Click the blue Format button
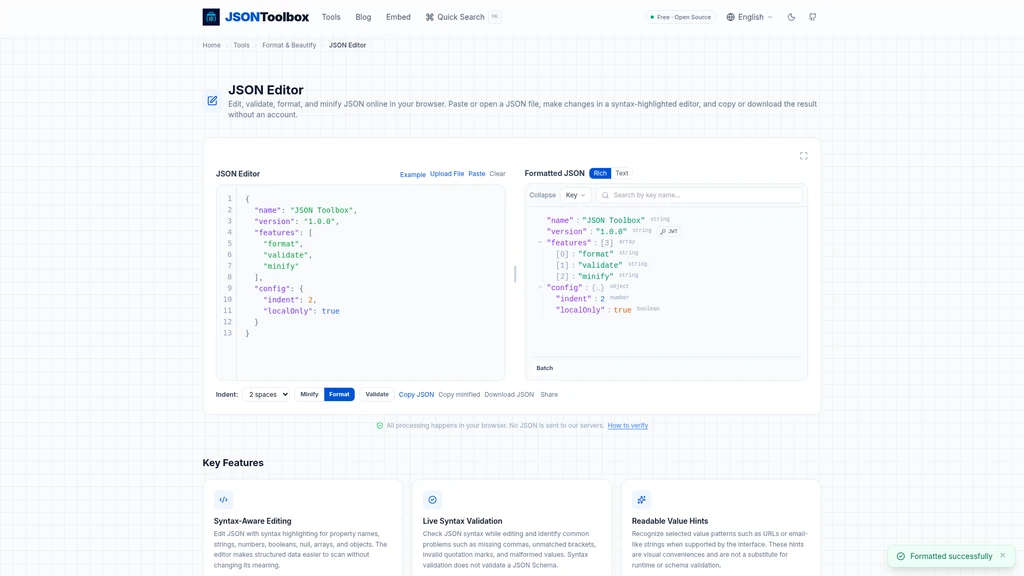The image size is (1024, 576). (339, 394)
